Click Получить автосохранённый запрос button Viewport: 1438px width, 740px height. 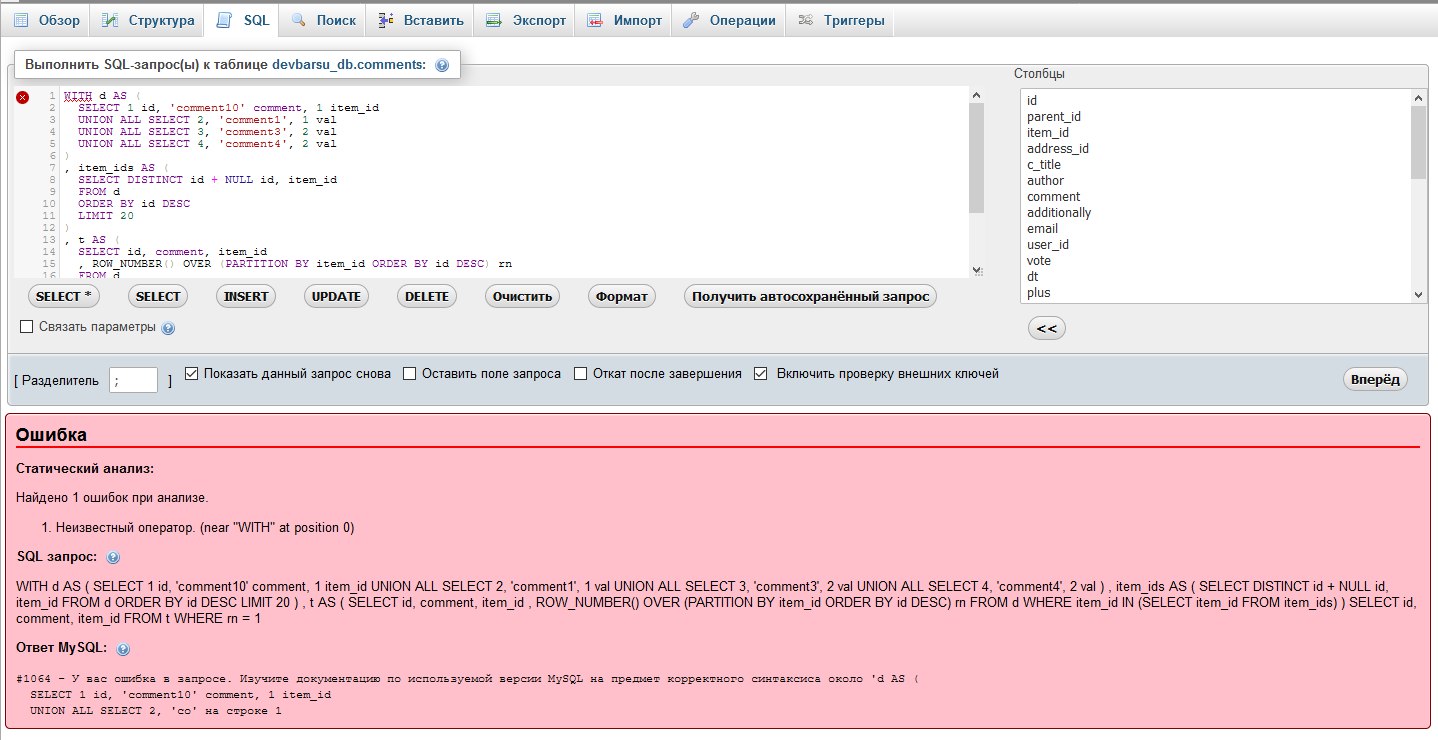(810, 296)
